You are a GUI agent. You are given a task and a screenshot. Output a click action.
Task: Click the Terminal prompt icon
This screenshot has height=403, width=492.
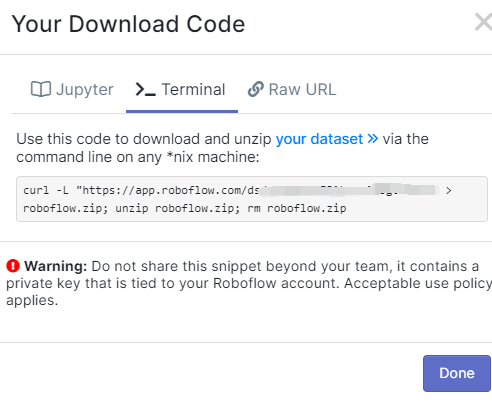(145, 89)
